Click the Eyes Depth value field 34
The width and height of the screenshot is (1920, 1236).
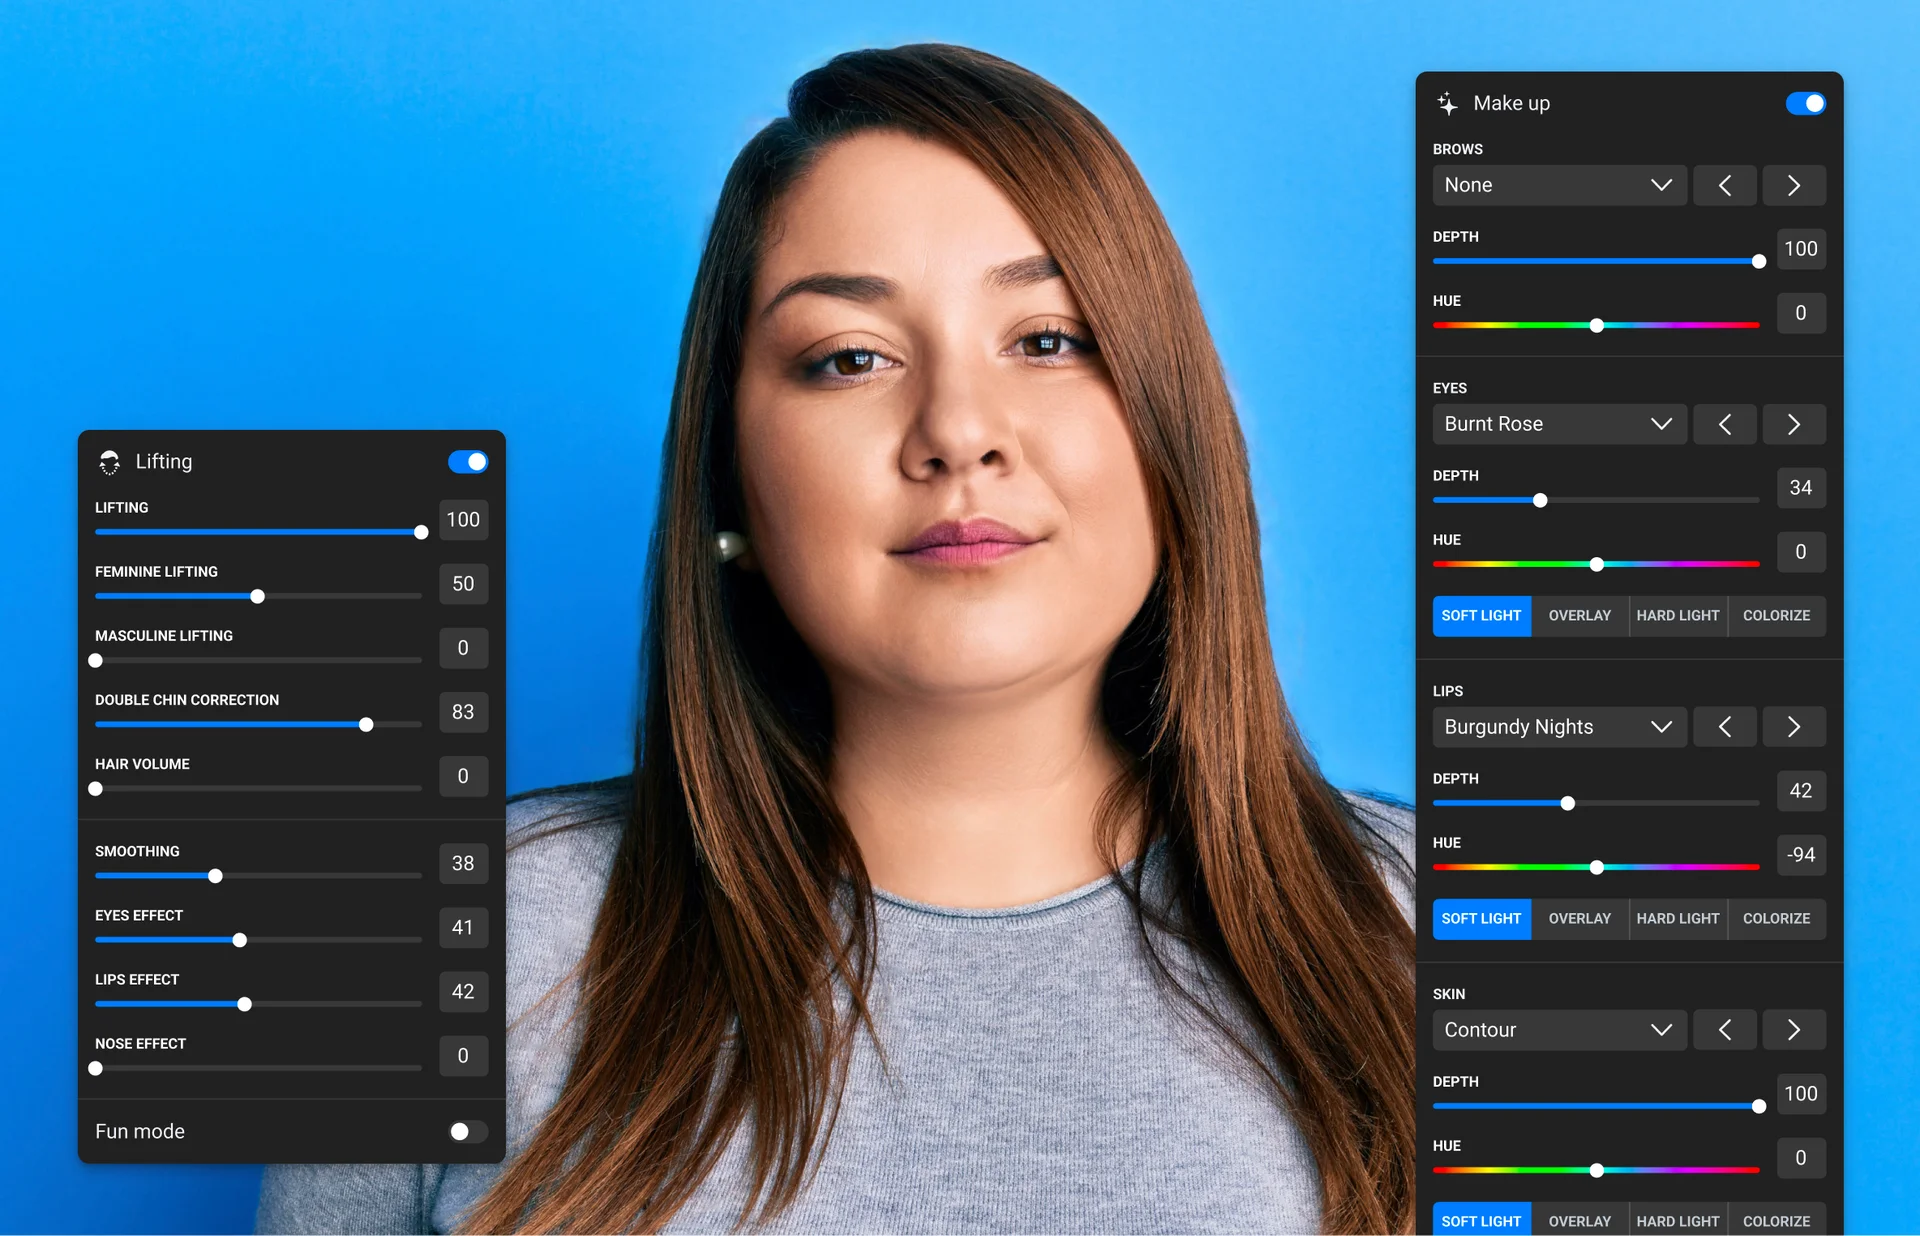pos(1802,488)
